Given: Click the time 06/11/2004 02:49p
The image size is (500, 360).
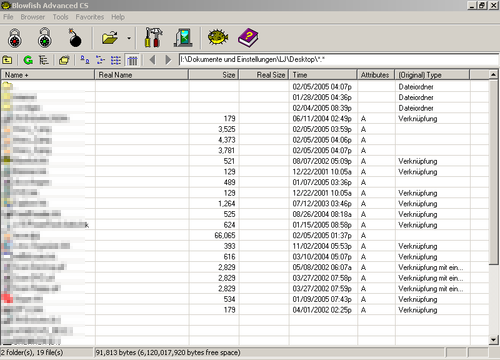Looking at the screenshot, I should coord(322,118).
